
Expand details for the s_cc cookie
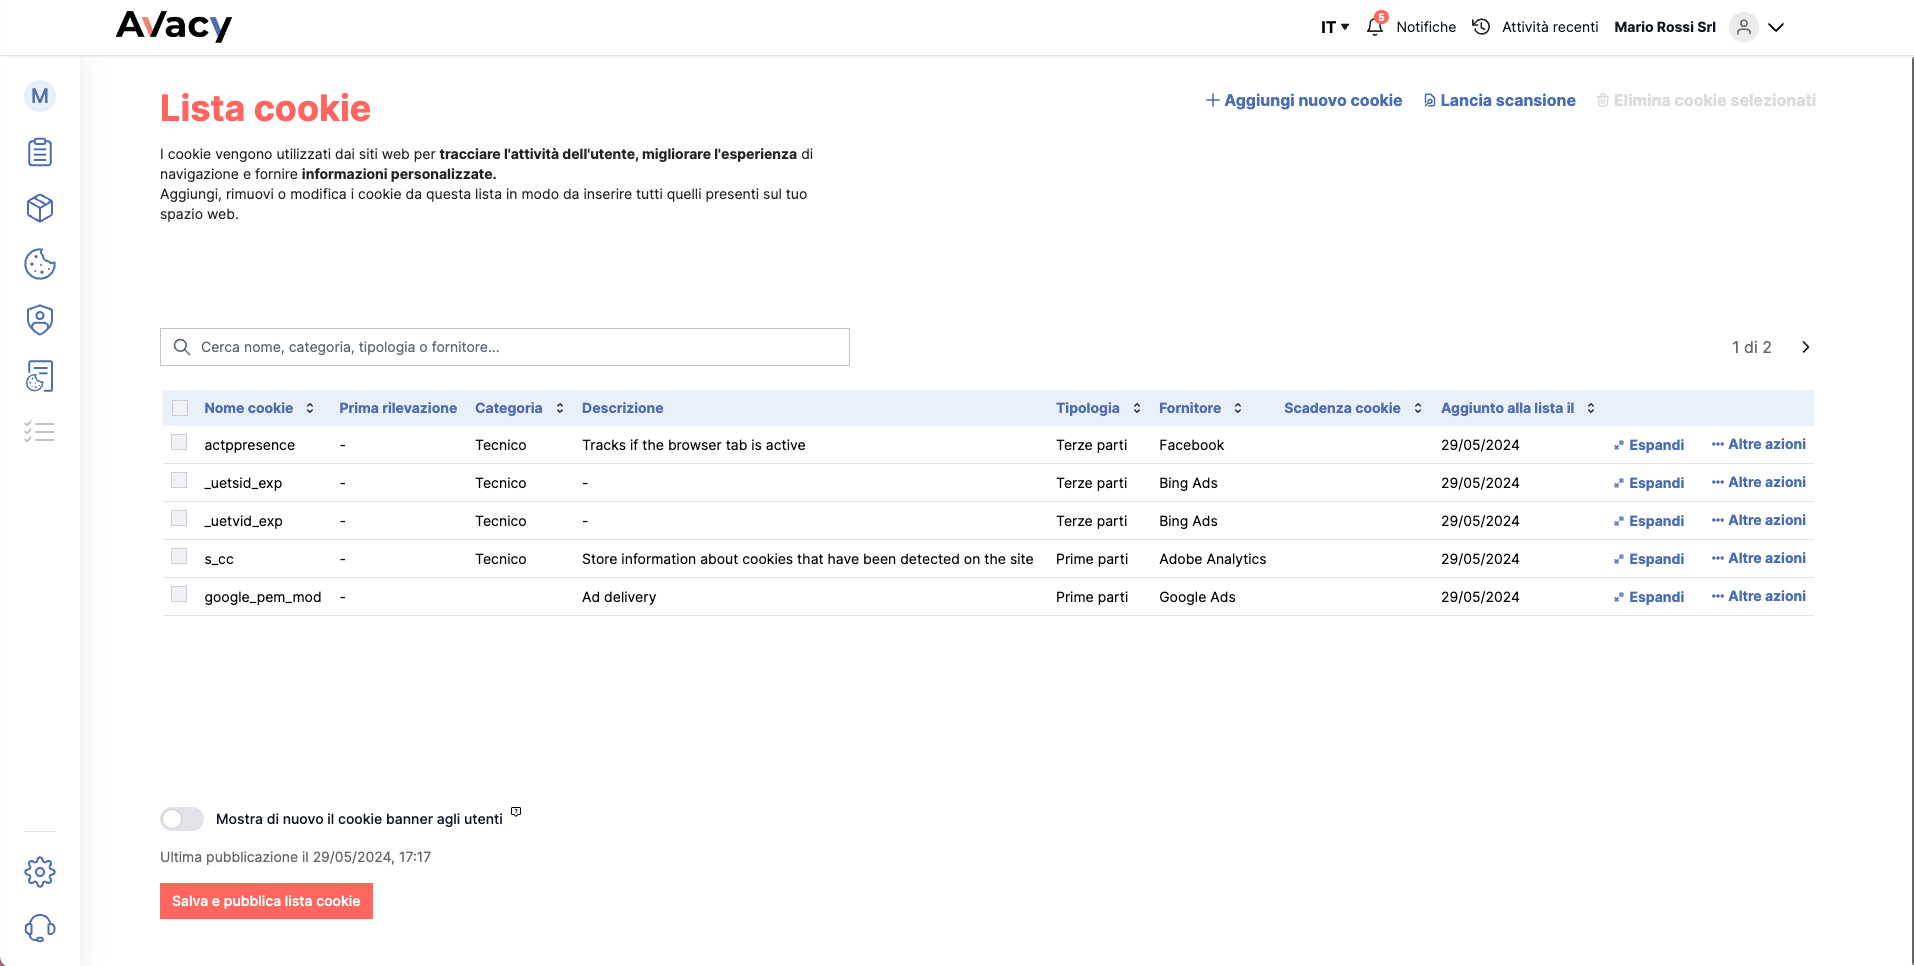pos(1648,559)
